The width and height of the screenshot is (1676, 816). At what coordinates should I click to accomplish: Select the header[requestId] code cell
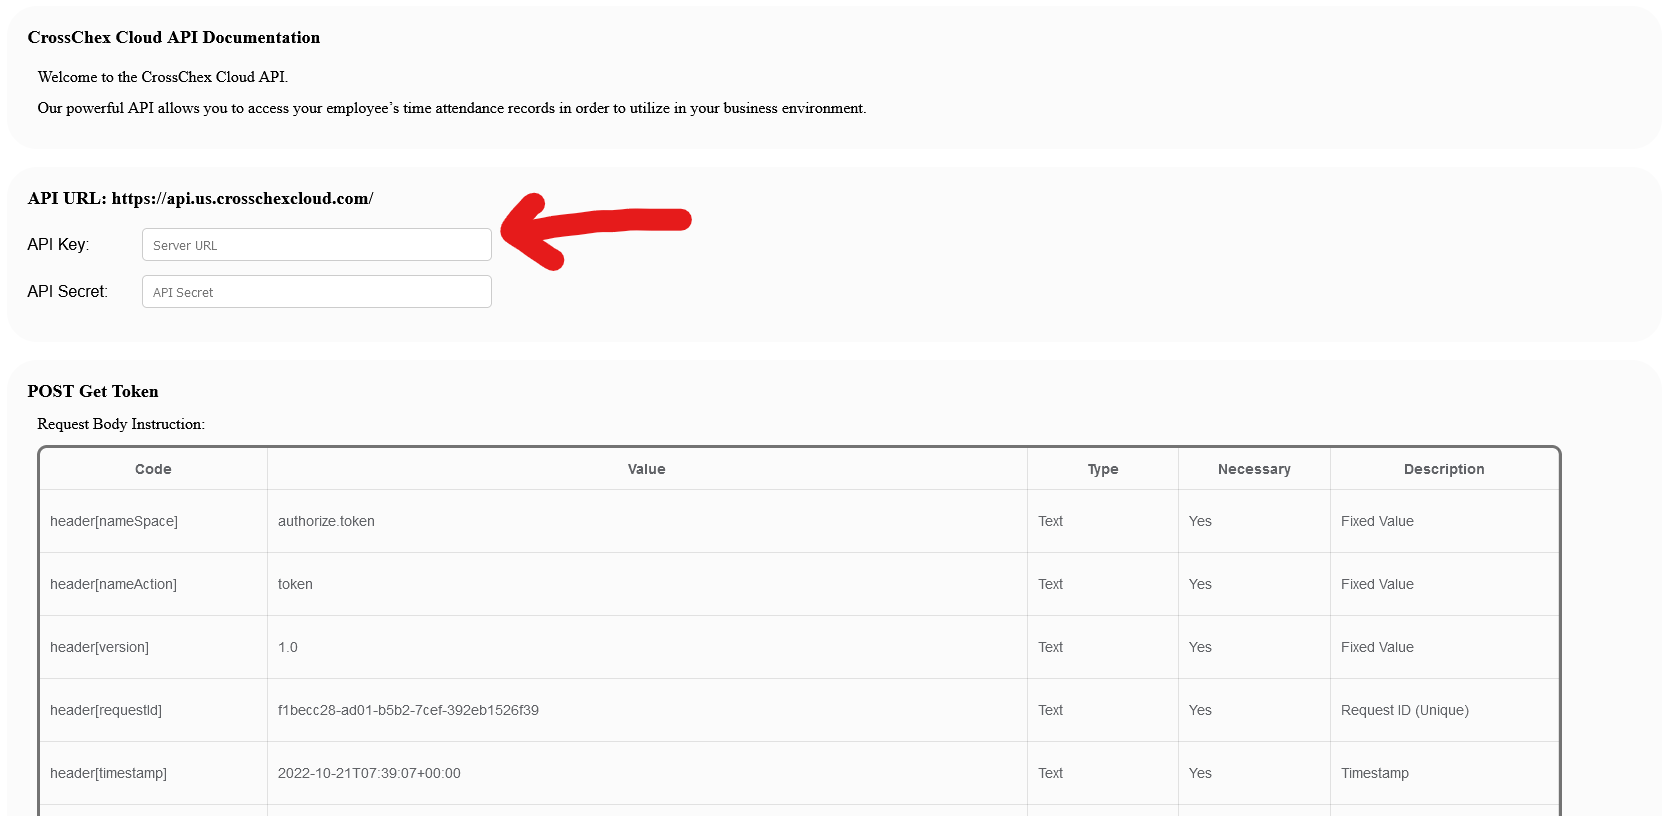click(153, 710)
